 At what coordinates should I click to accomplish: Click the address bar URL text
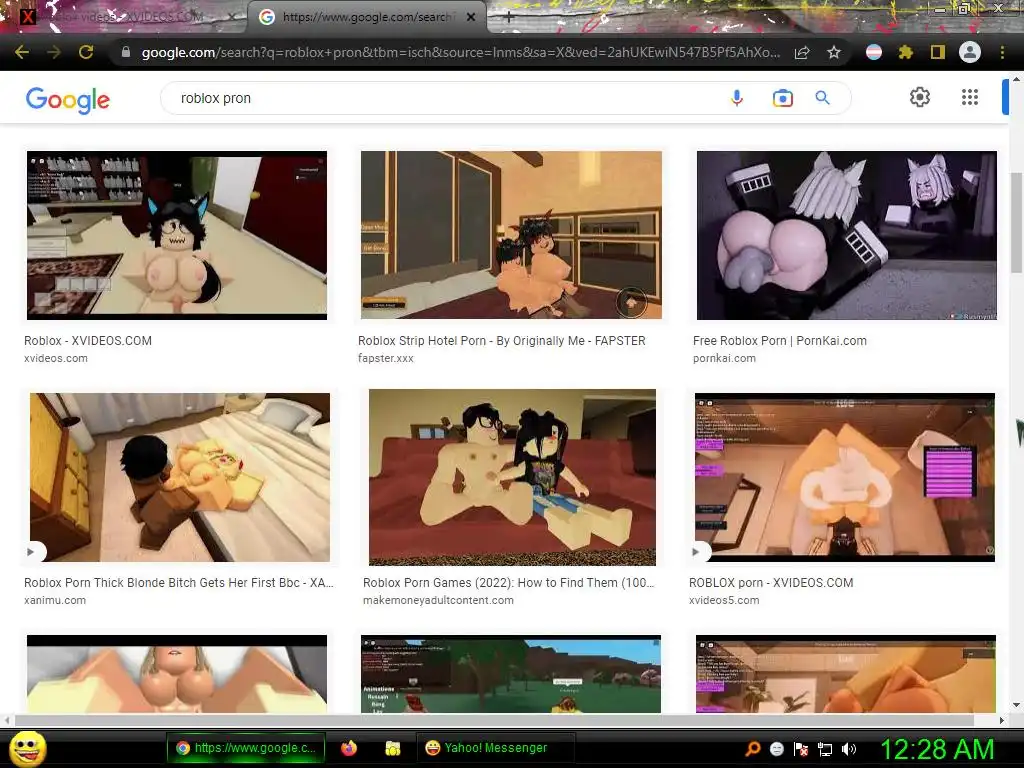point(460,52)
